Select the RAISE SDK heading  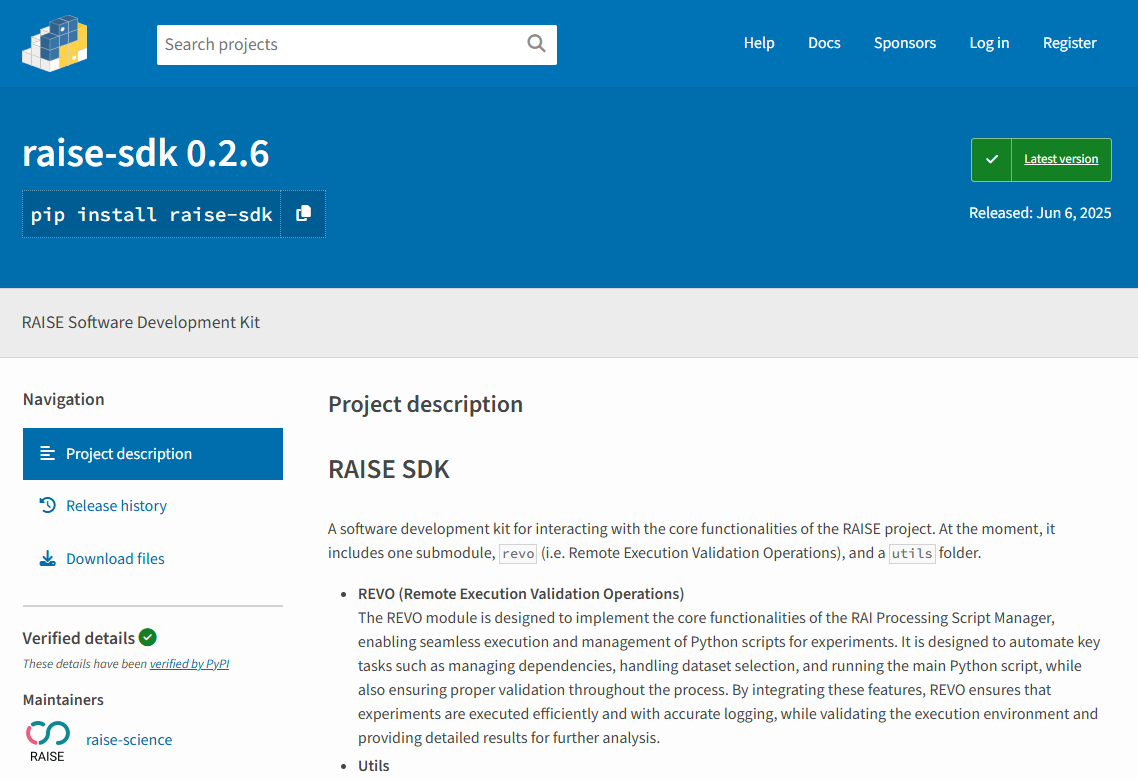pyautogui.click(x=389, y=469)
